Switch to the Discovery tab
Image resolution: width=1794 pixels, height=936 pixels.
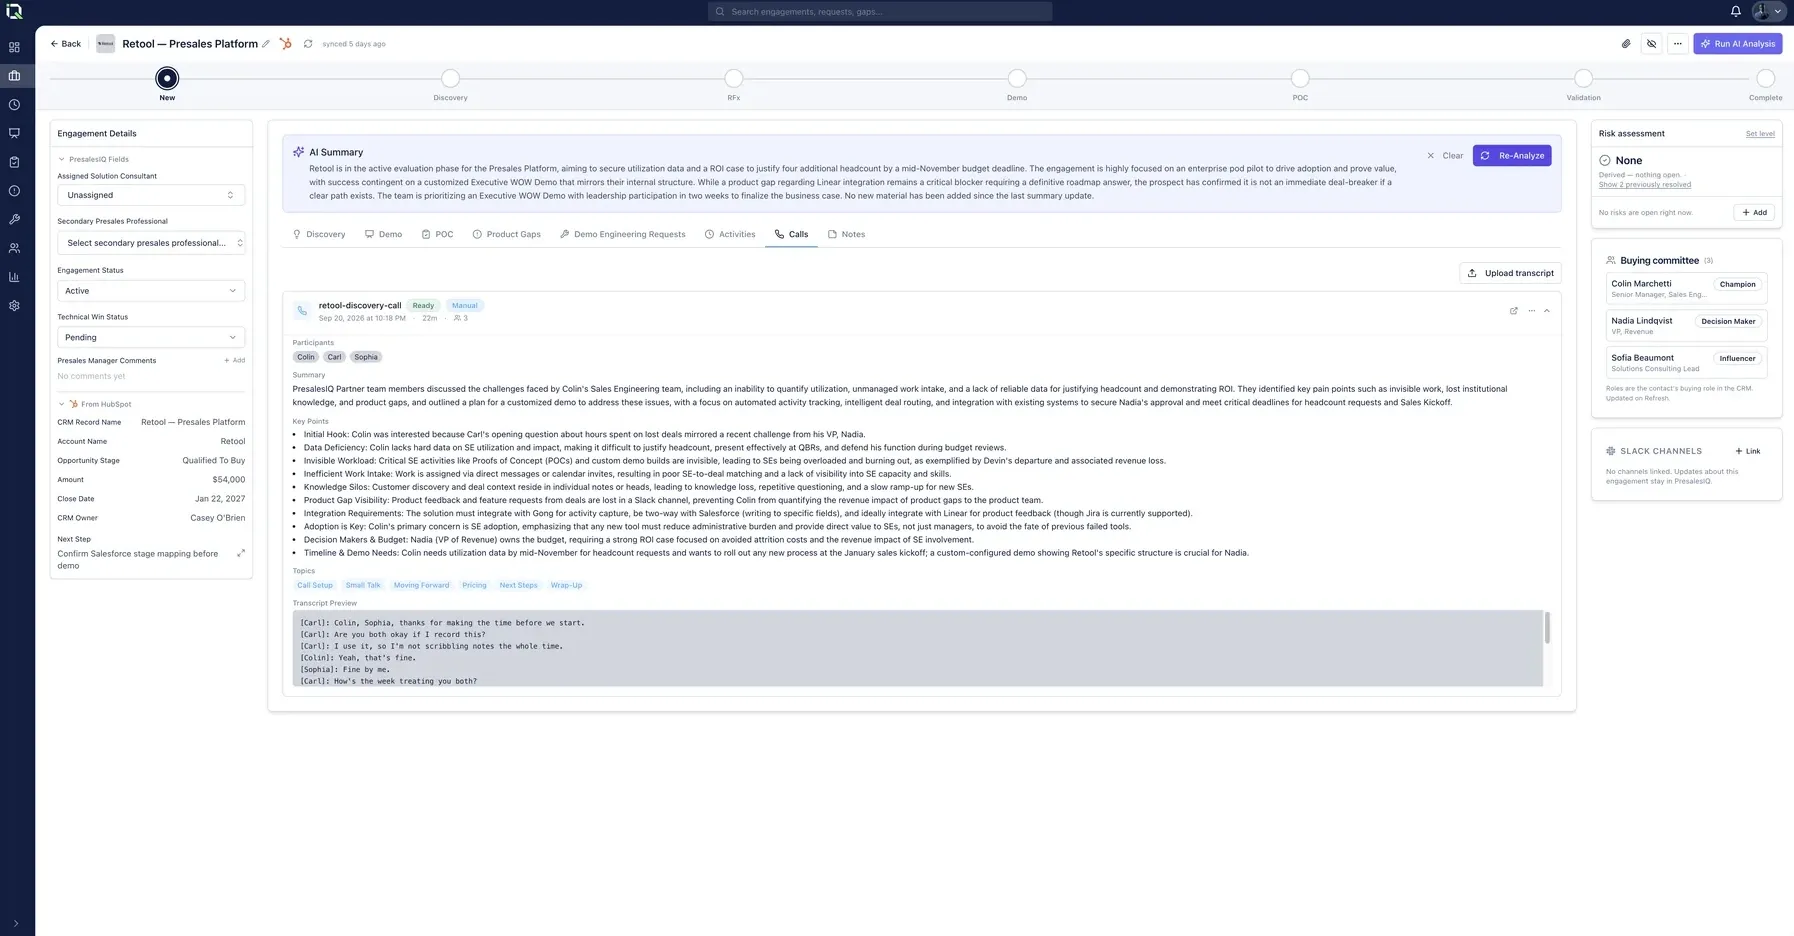(319, 234)
